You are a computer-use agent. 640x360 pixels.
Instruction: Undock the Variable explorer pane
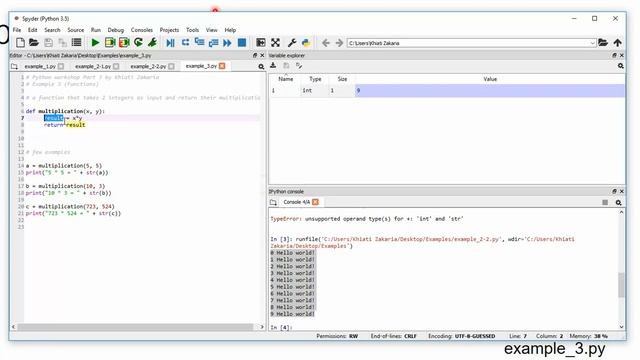(x=614, y=55)
